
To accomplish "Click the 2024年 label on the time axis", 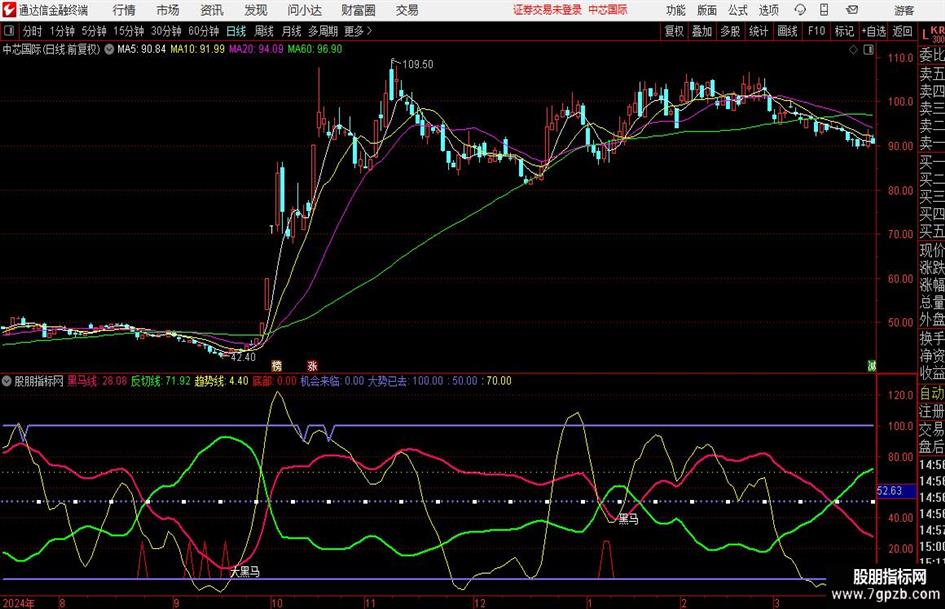I will click(x=19, y=603).
